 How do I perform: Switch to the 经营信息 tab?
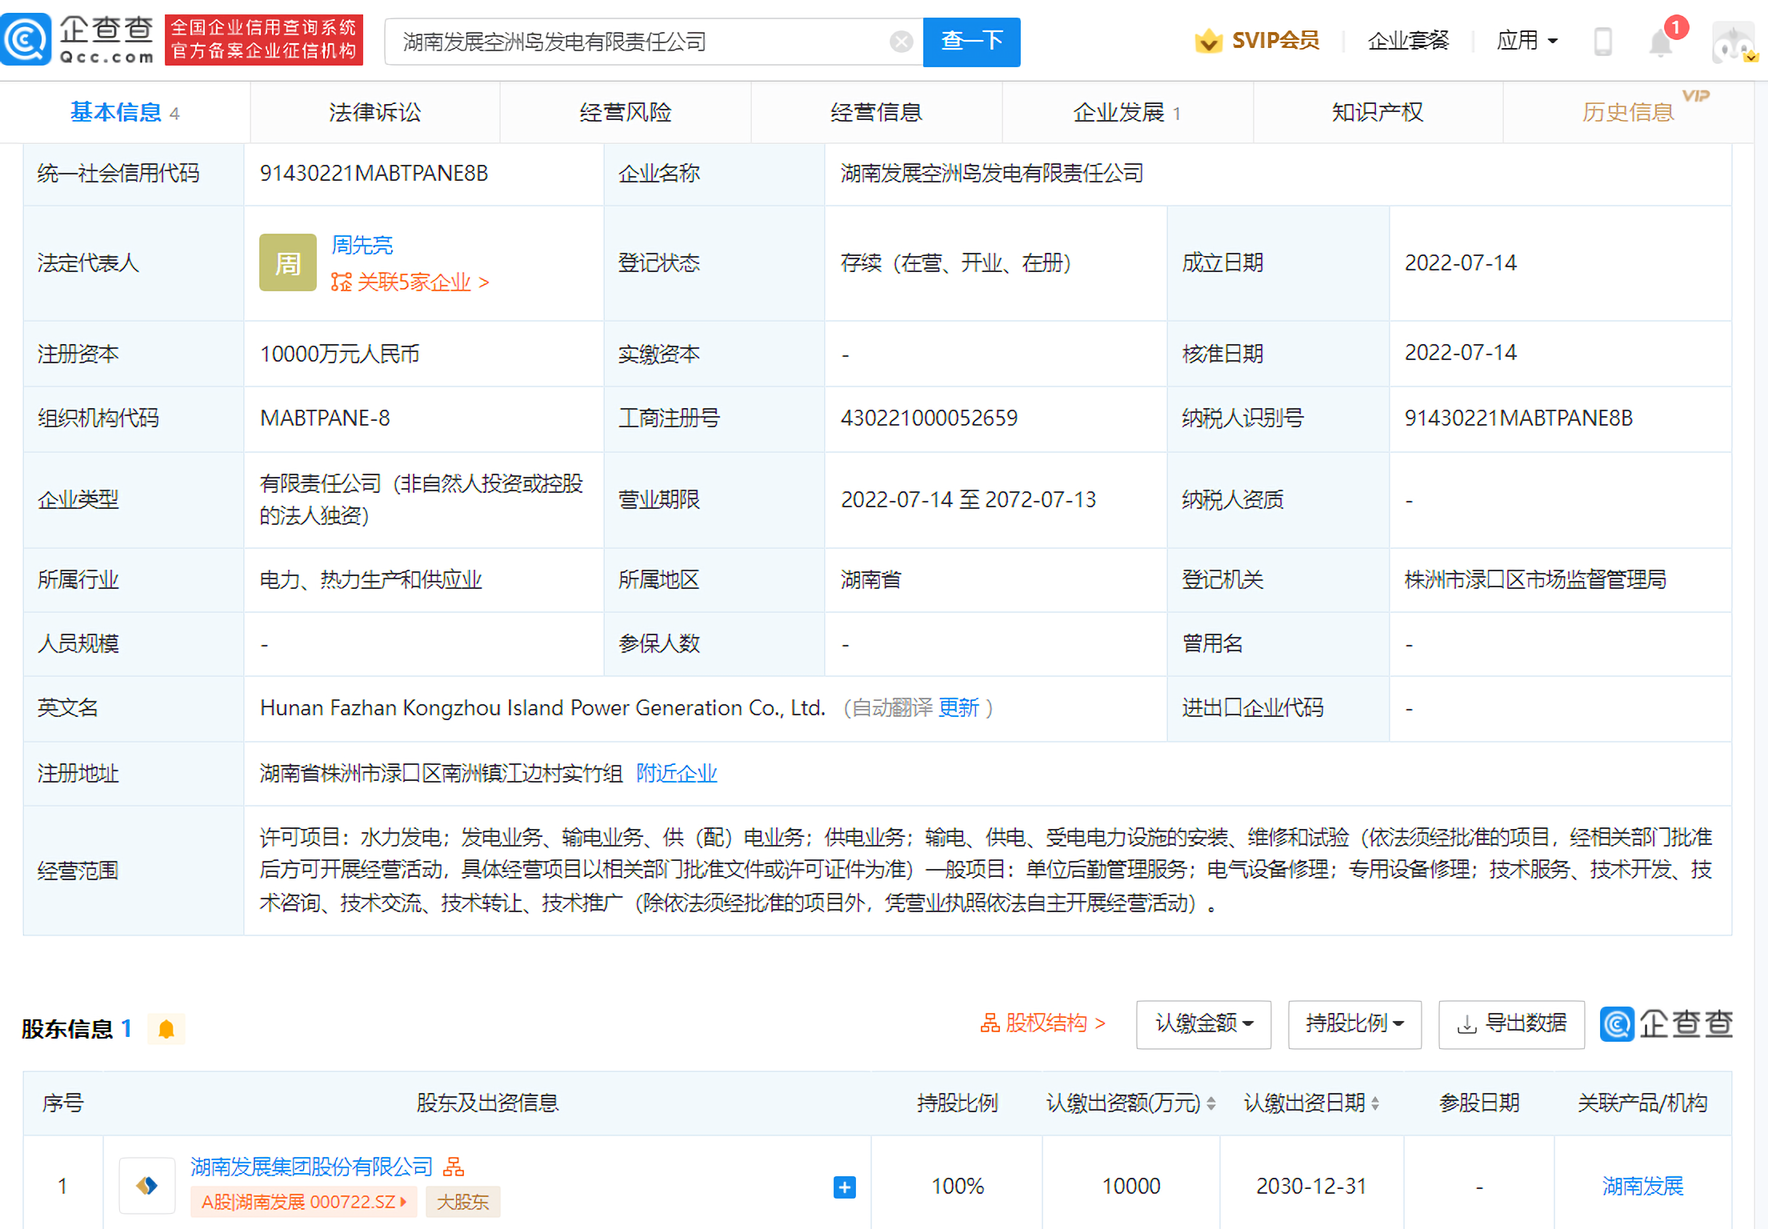point(876,112)
